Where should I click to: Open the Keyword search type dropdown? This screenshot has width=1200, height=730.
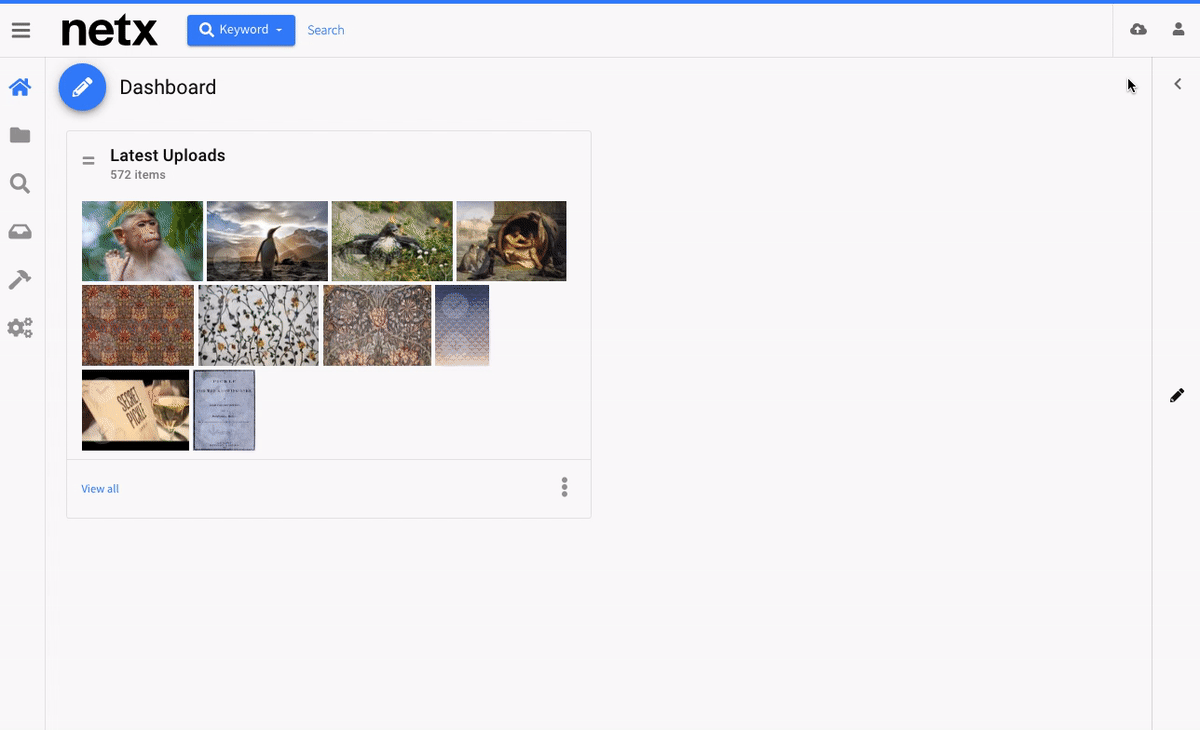pyautogui.click(x=241, y=30)
